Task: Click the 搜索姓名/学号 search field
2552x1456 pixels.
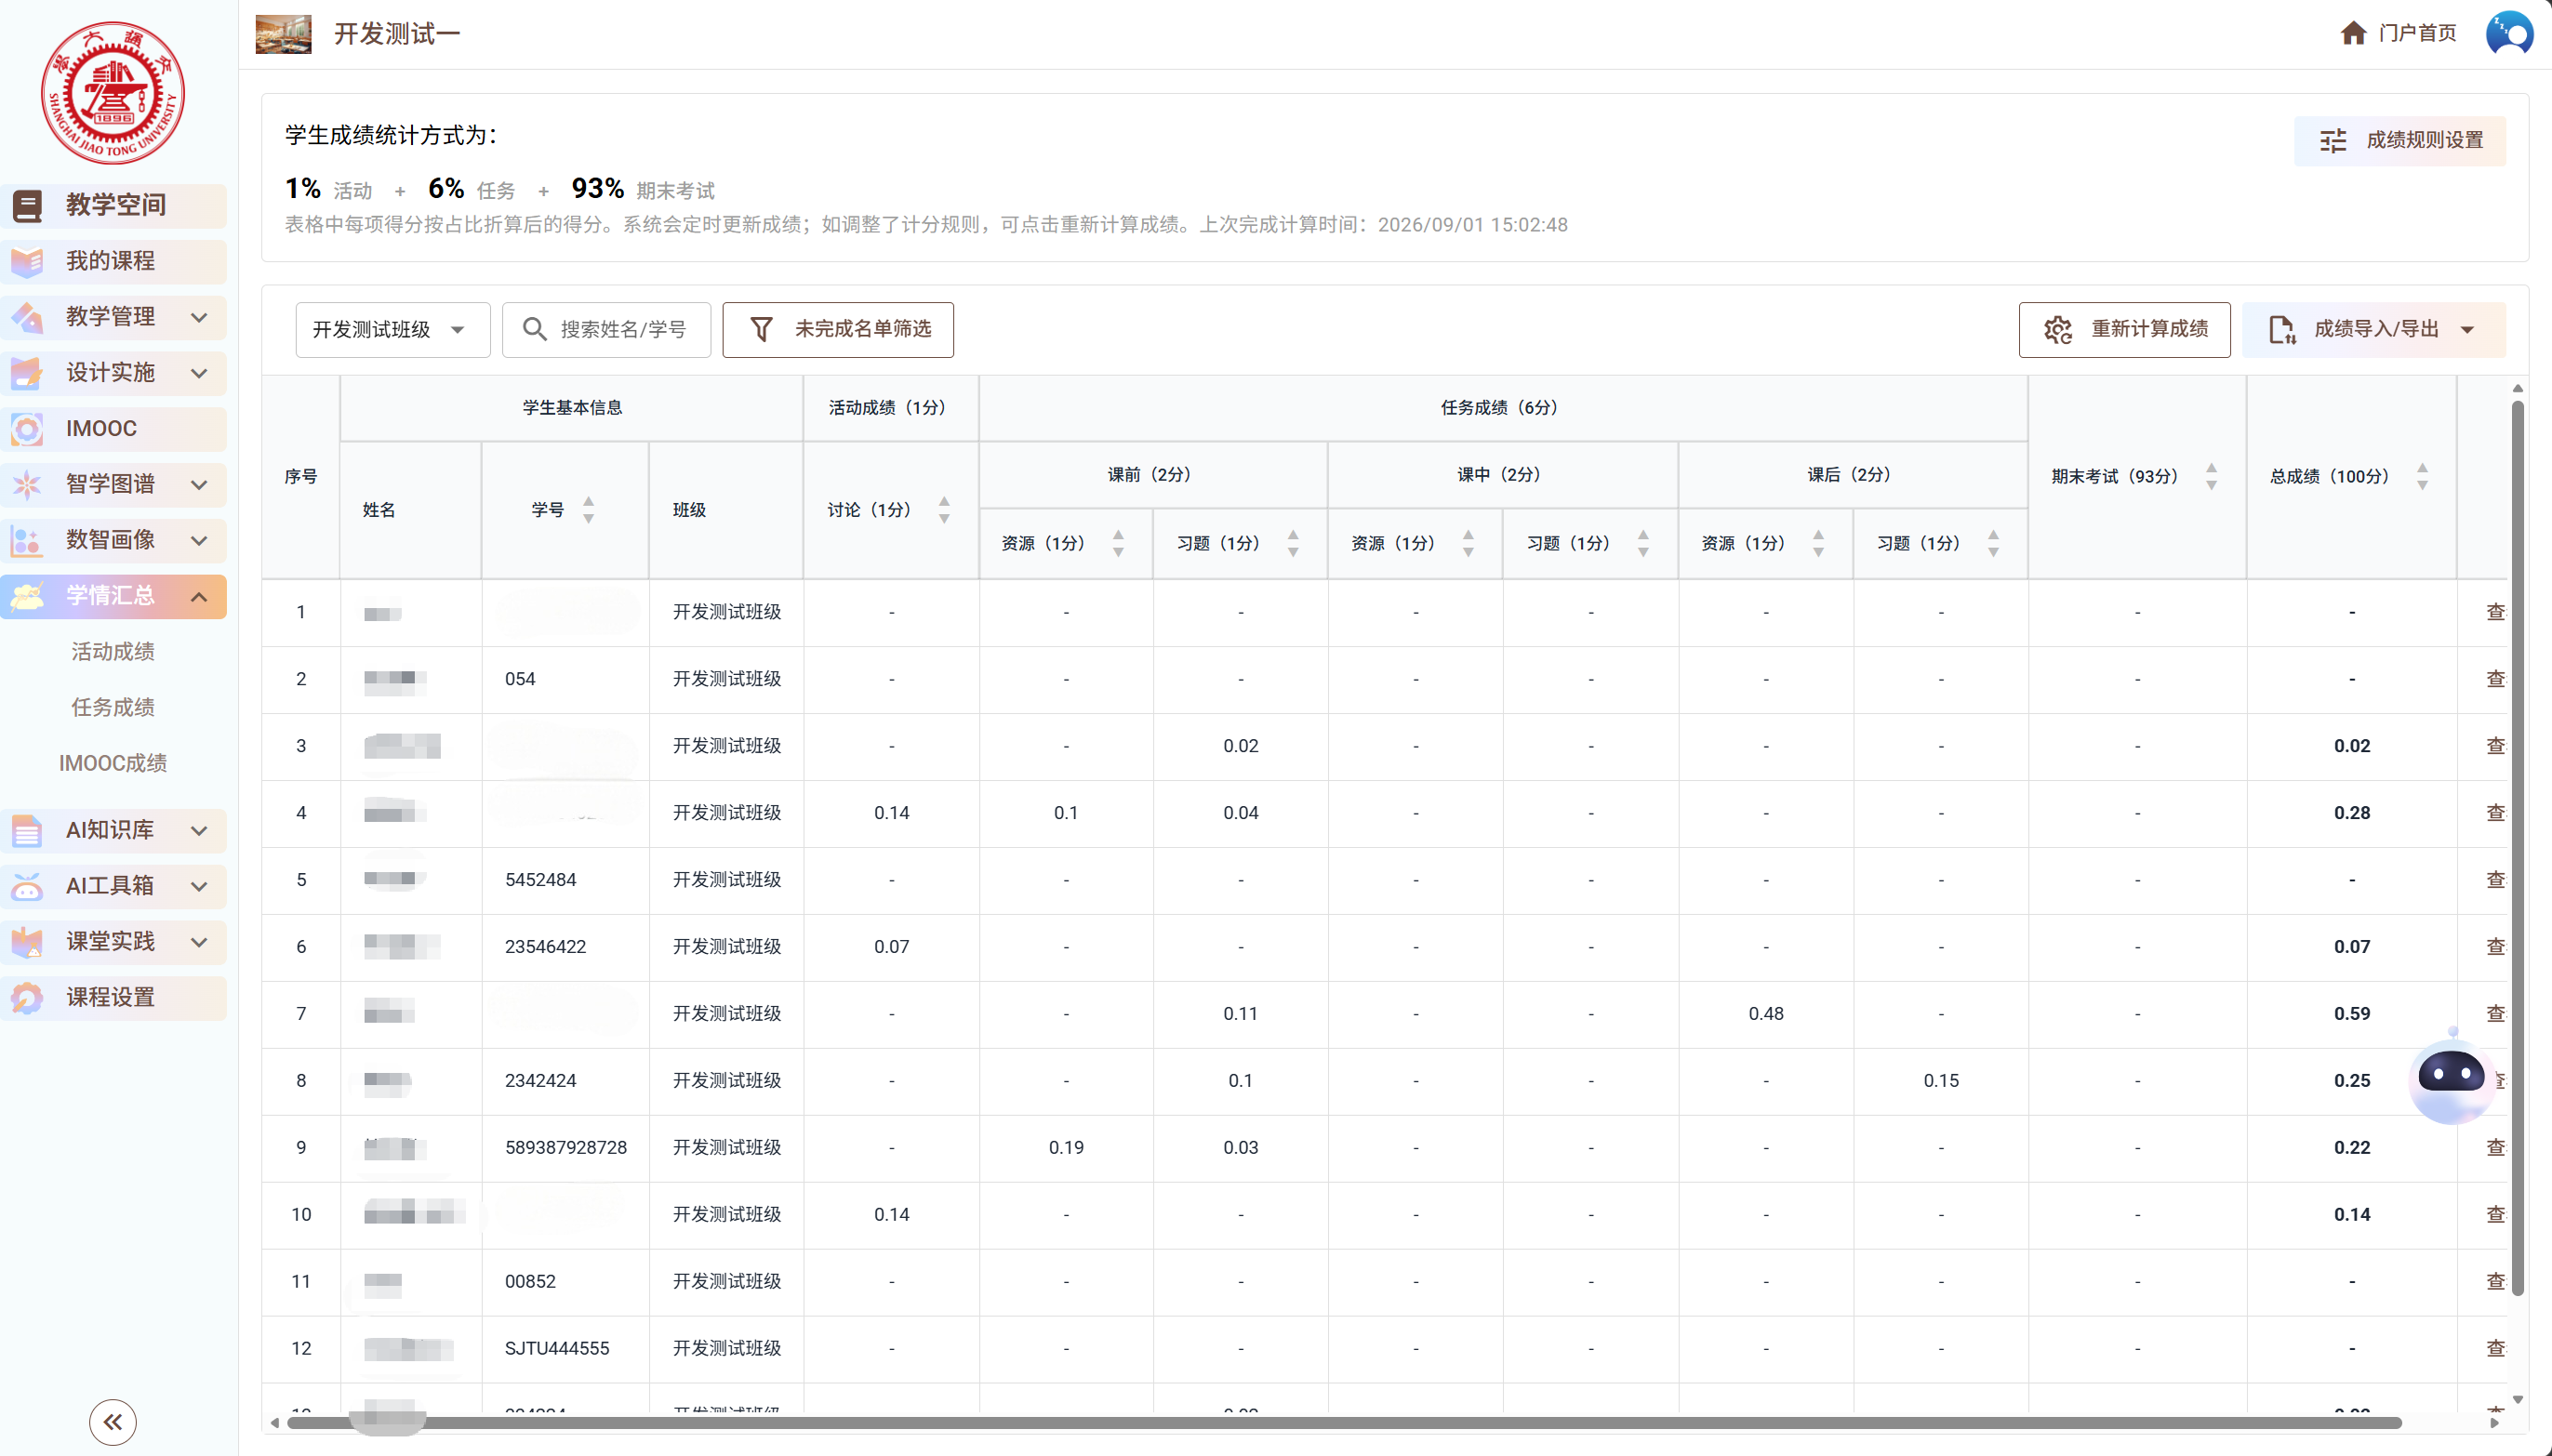Action: [606, 329]
